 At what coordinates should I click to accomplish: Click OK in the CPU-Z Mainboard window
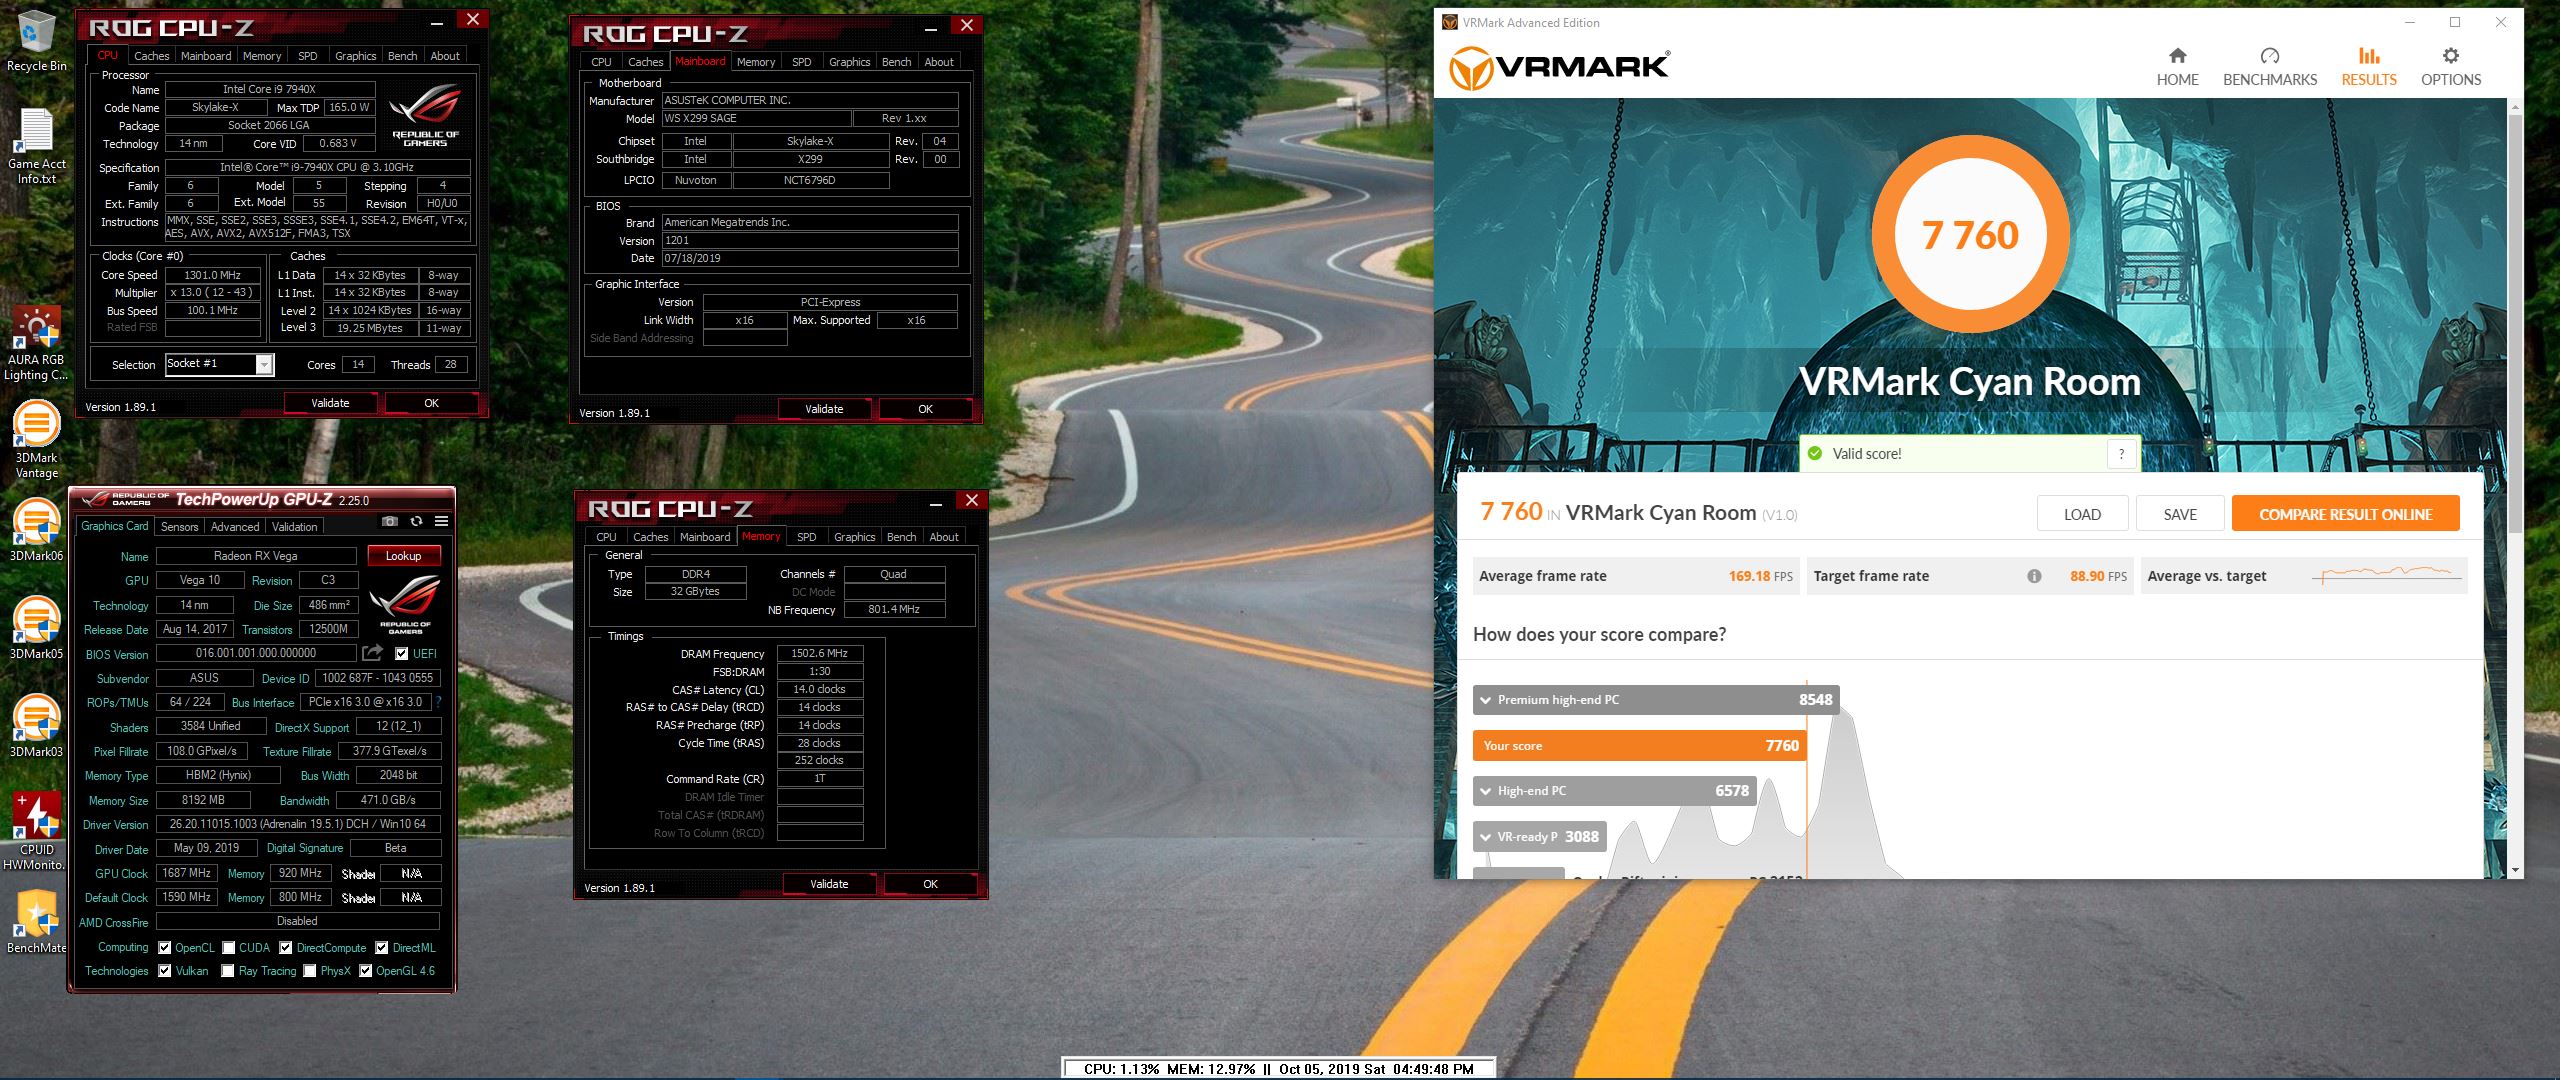[x=925, y=409]
